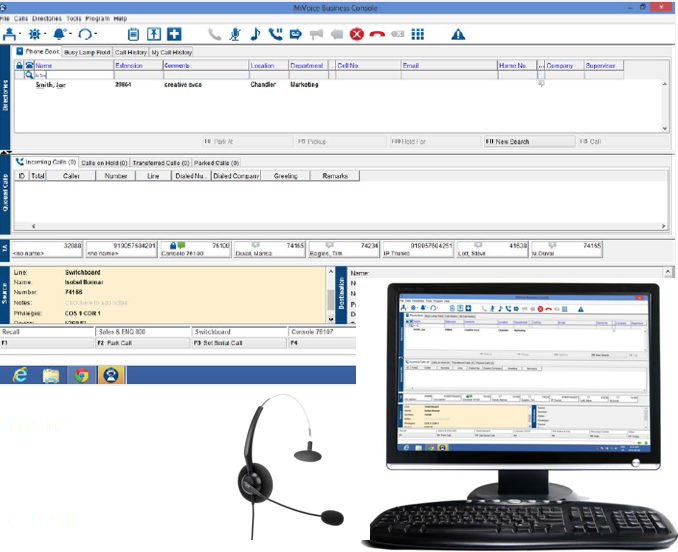Image resolution: width=678 pixels, height=552 pixels.
Task: Open the dropdown arrow beside bell icon
Action: coord(70,33)
